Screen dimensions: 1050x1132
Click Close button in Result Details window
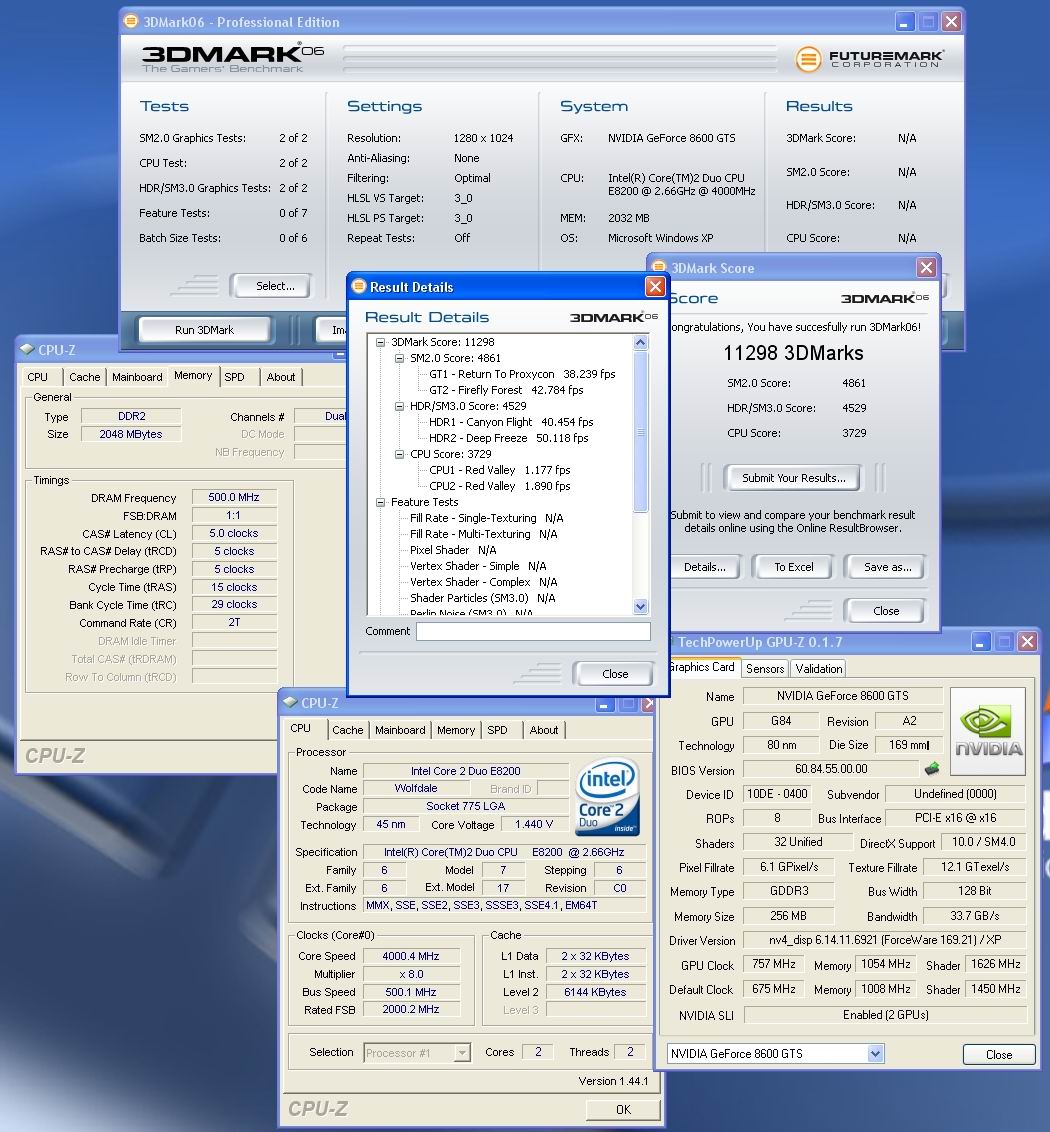tap(615, 674)
